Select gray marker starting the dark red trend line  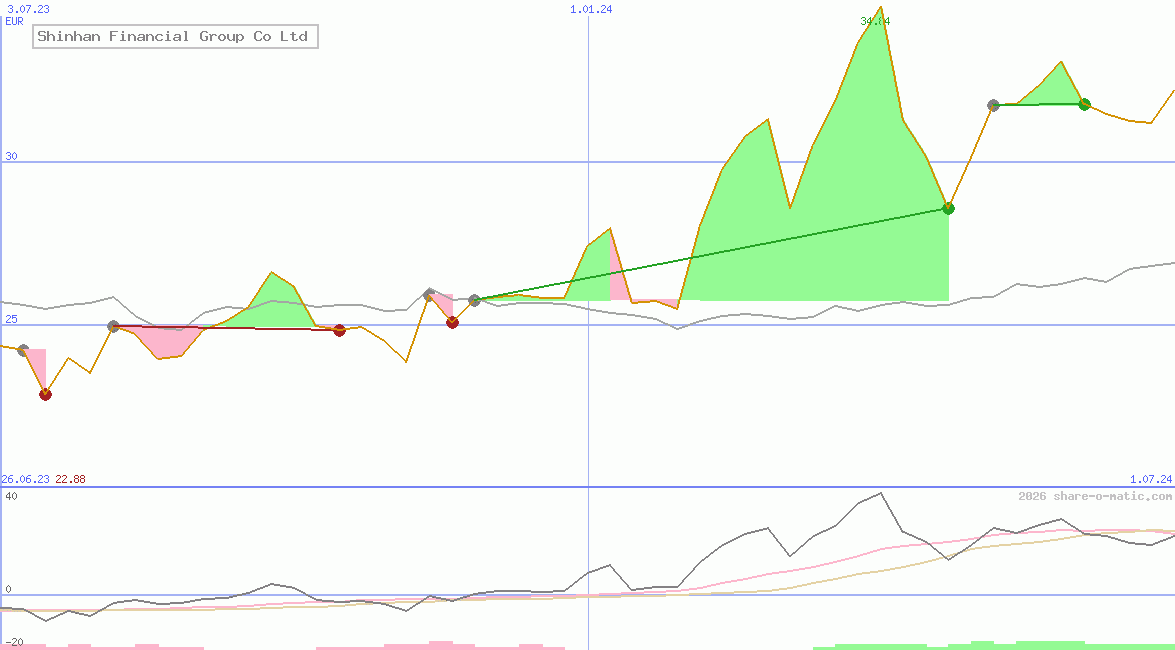coord(113,326)
